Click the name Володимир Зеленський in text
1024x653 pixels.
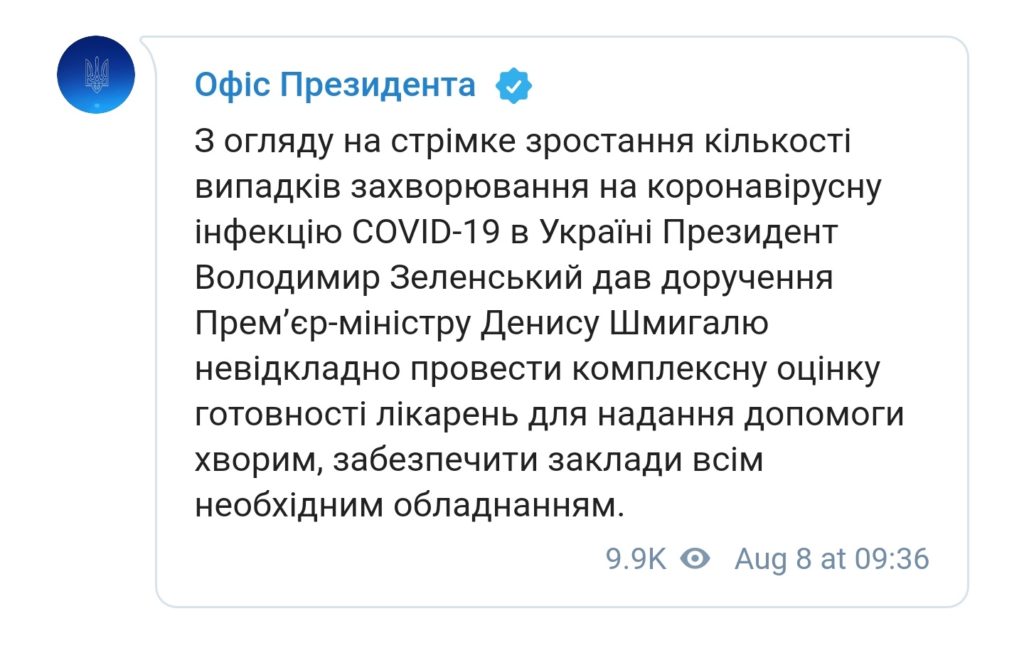click(389, 278)
